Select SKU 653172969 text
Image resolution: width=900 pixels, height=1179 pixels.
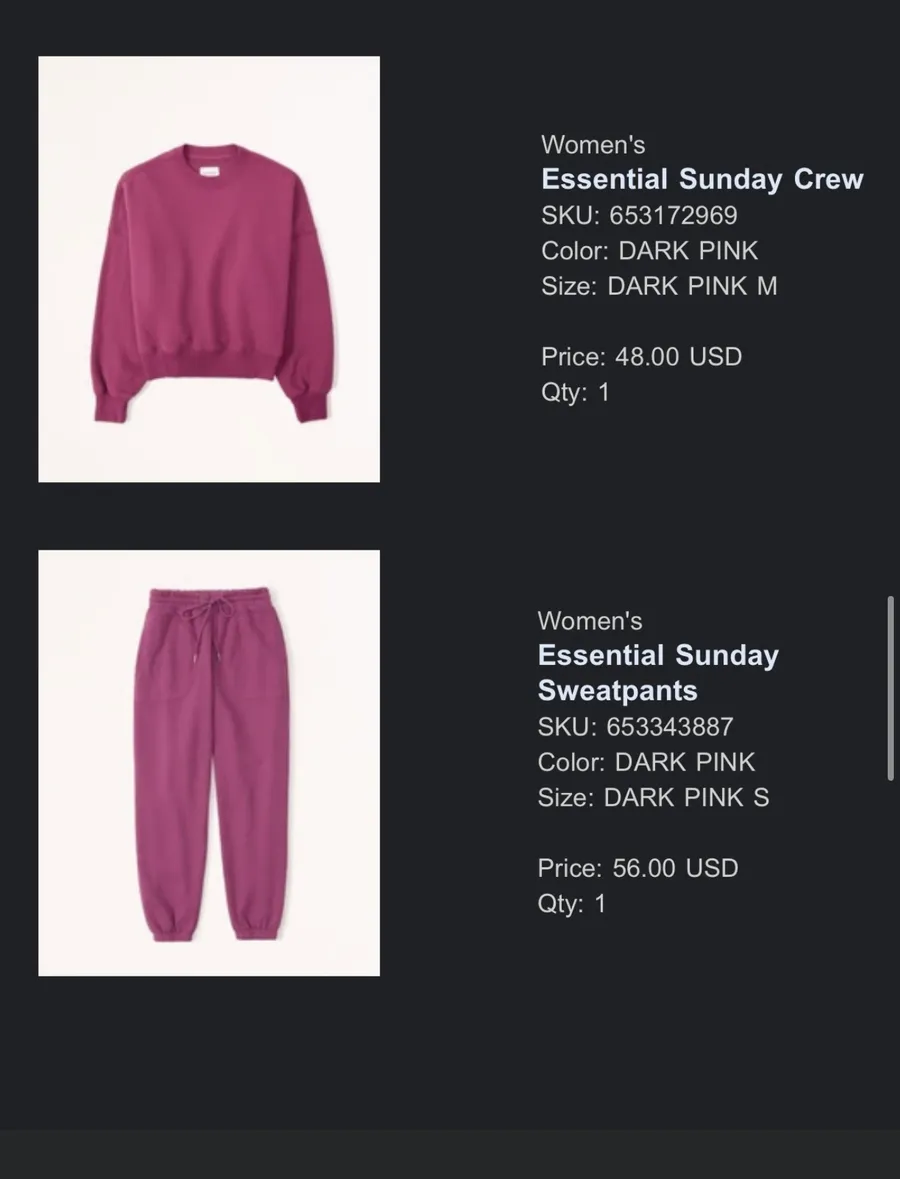639,215
